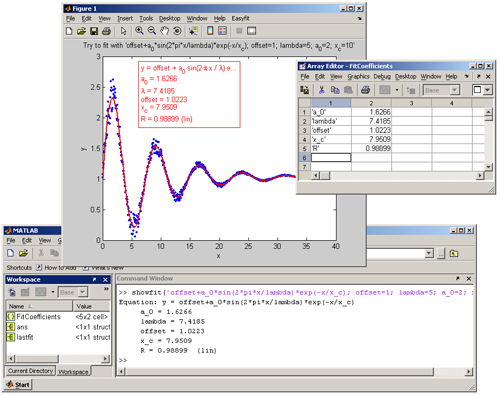Select the Zoom In tool in Figure toolbar
500x395 pixels.
tap(139, 31)
